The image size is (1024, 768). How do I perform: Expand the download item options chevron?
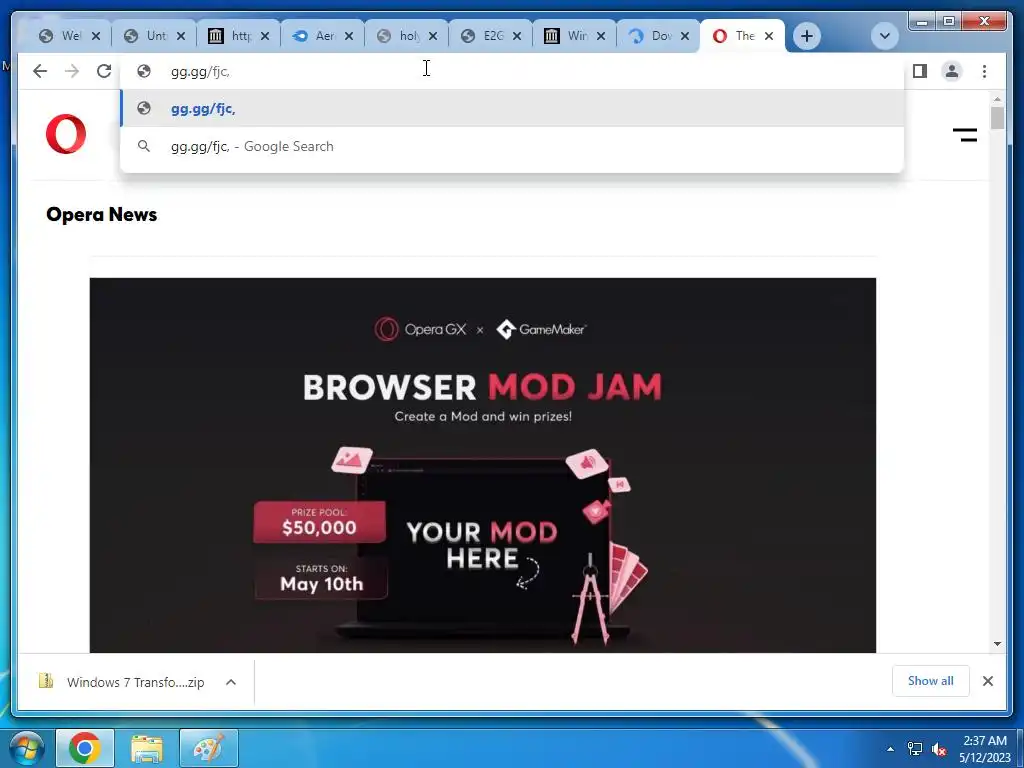231,682
